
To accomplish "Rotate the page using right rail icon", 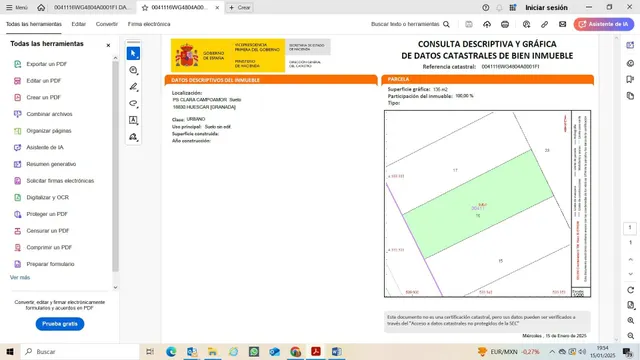I will tap(631, 290).
